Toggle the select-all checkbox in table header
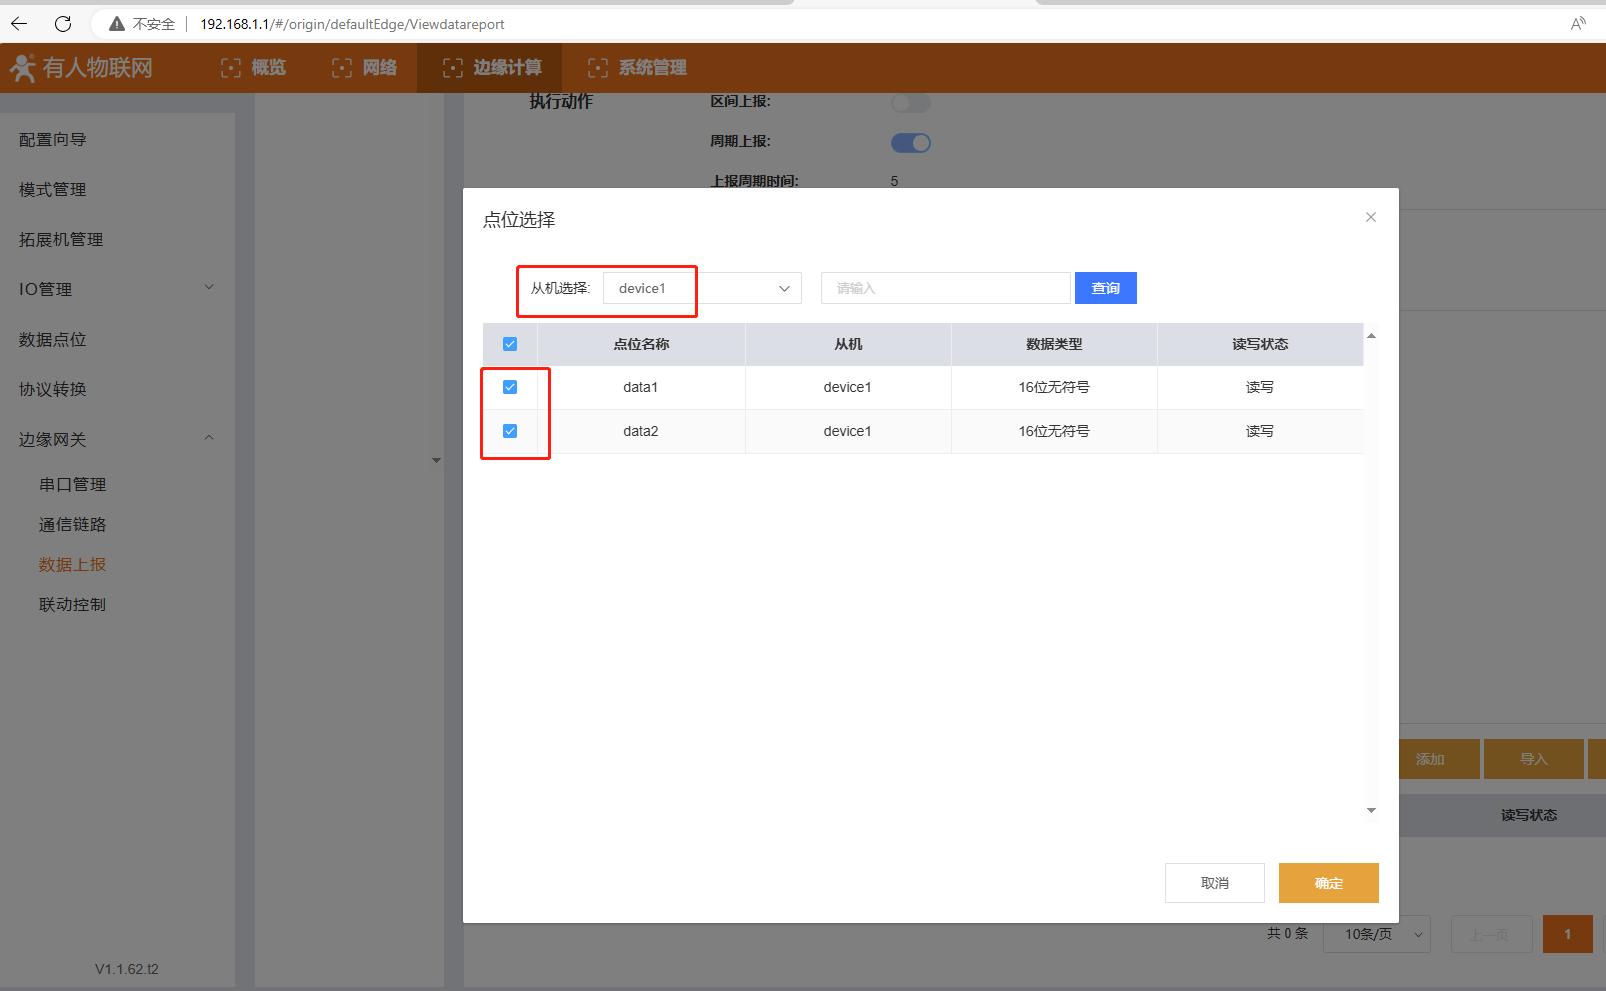 (x=510, y=344)
